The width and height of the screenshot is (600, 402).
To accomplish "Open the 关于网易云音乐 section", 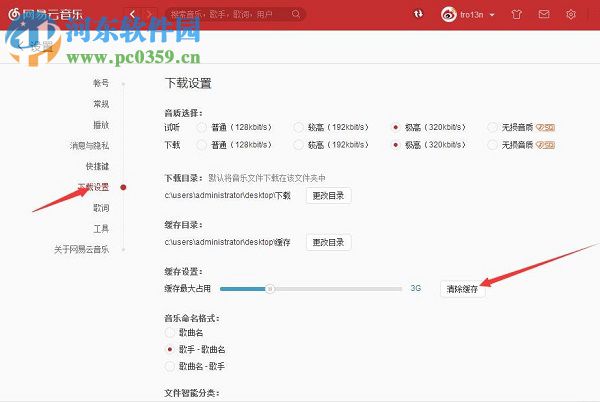I will pyautogui.click(x=81, y=249).
